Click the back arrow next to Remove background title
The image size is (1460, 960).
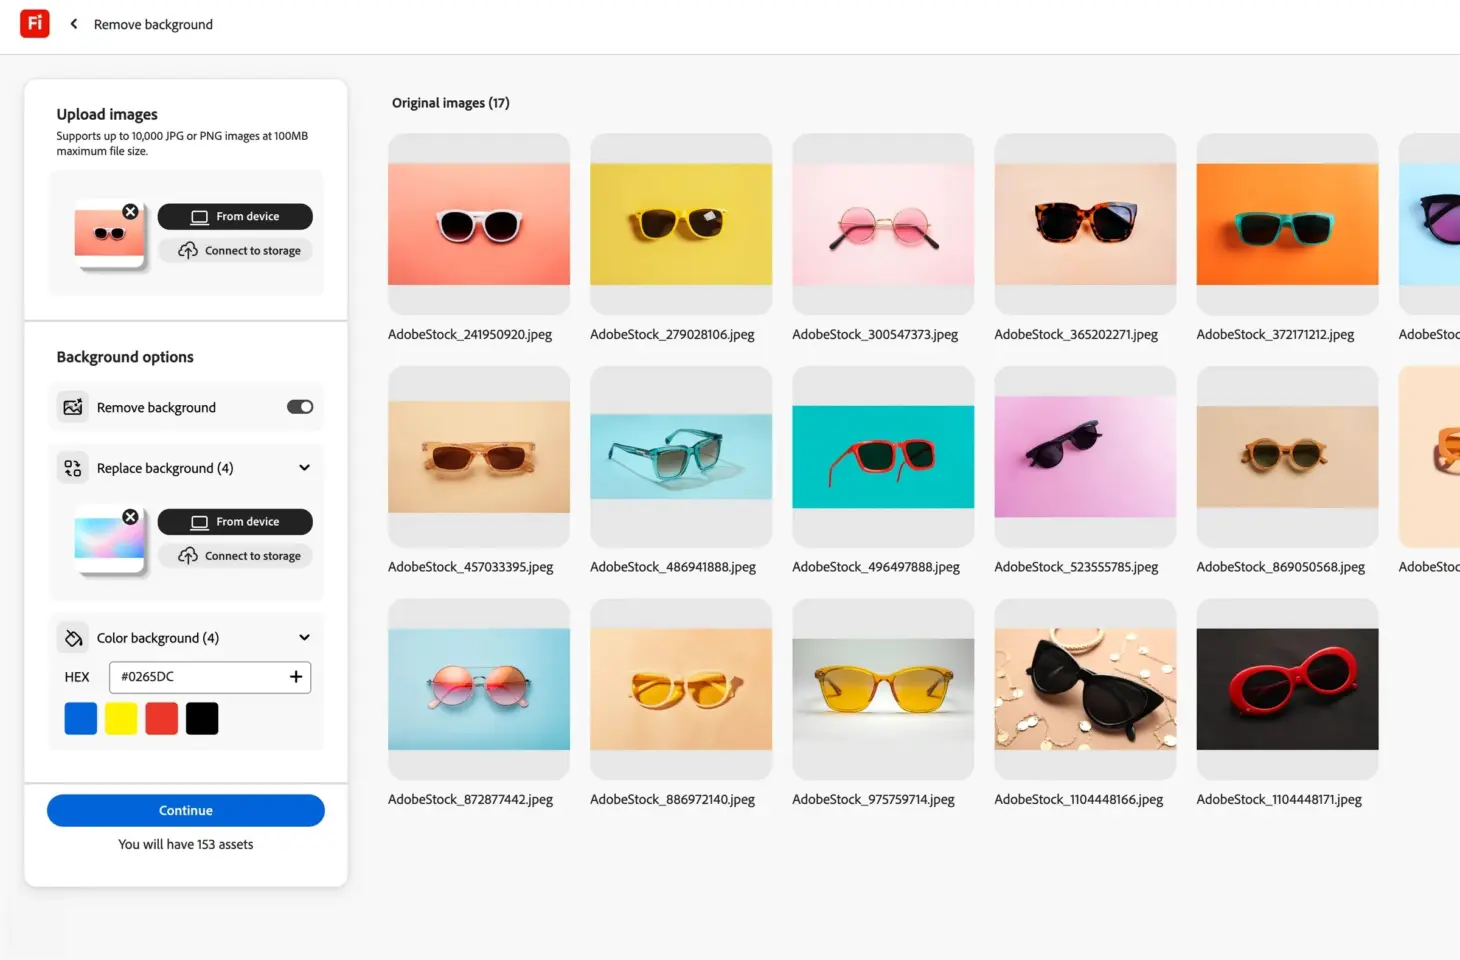pos(73,23)
